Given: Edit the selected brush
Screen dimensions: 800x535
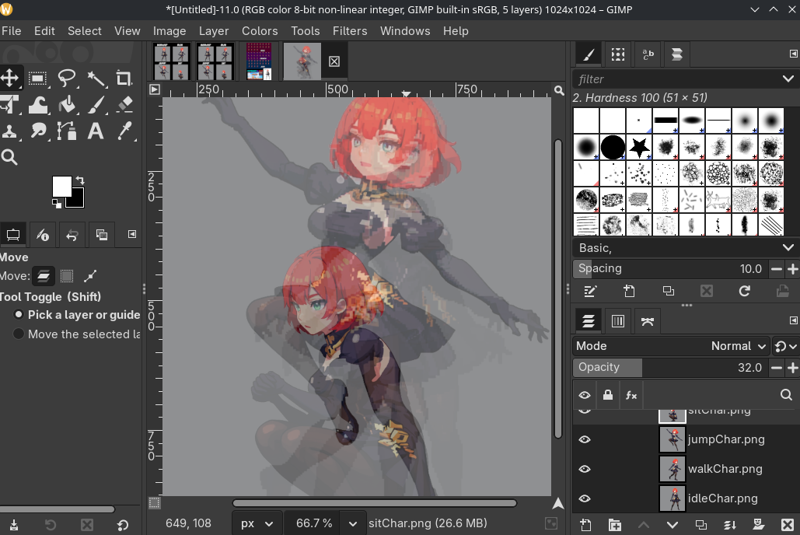Looking at the screenshot, I should (x=590, y=291).
